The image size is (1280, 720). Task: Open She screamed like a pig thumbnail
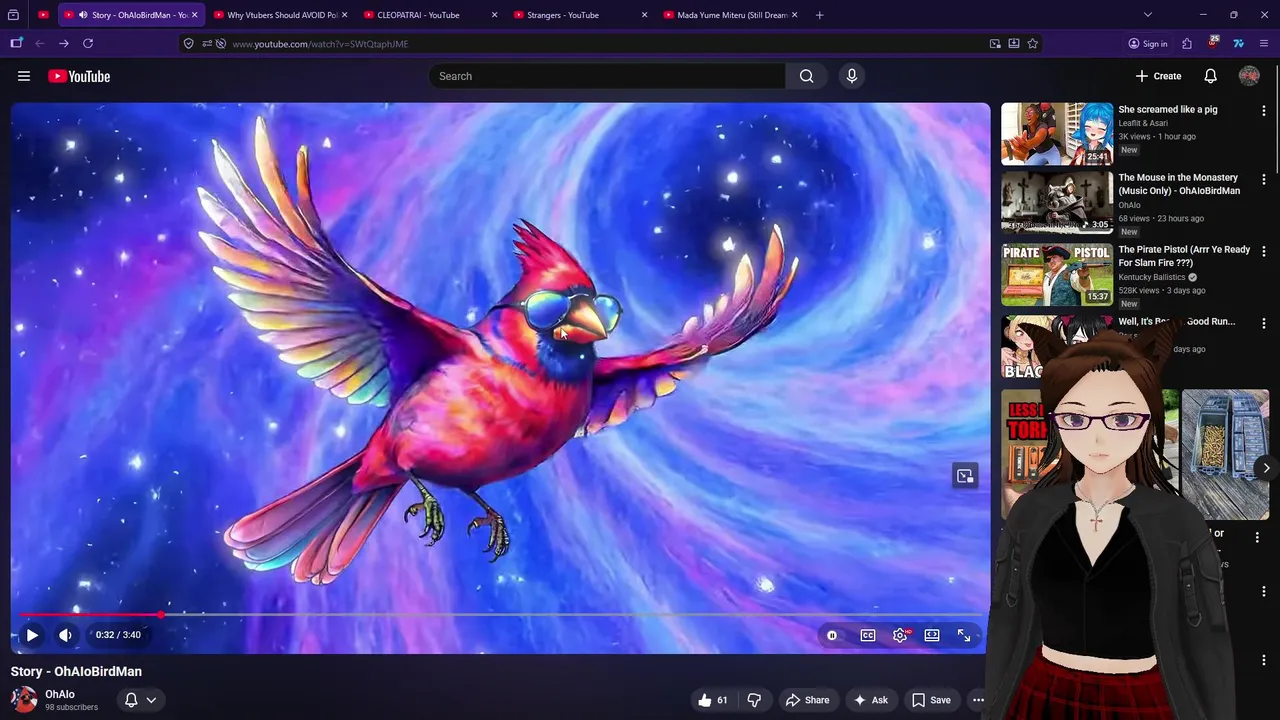1057,133
